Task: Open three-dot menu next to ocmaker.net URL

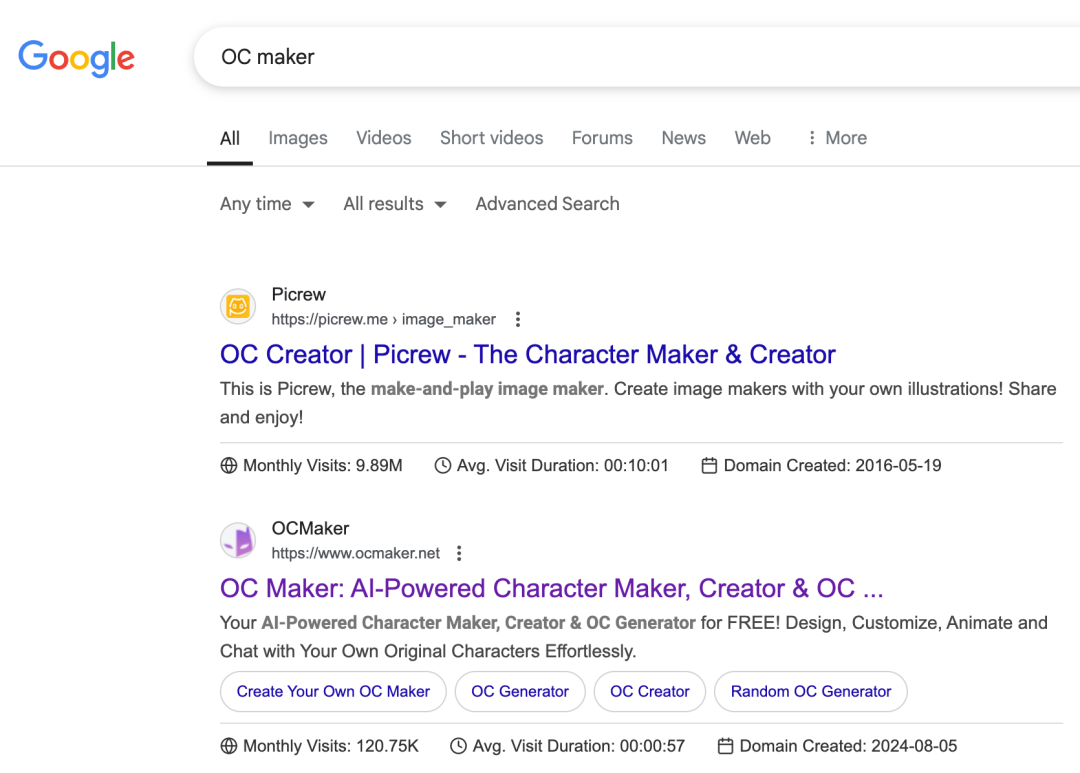Action: [459, 553]
